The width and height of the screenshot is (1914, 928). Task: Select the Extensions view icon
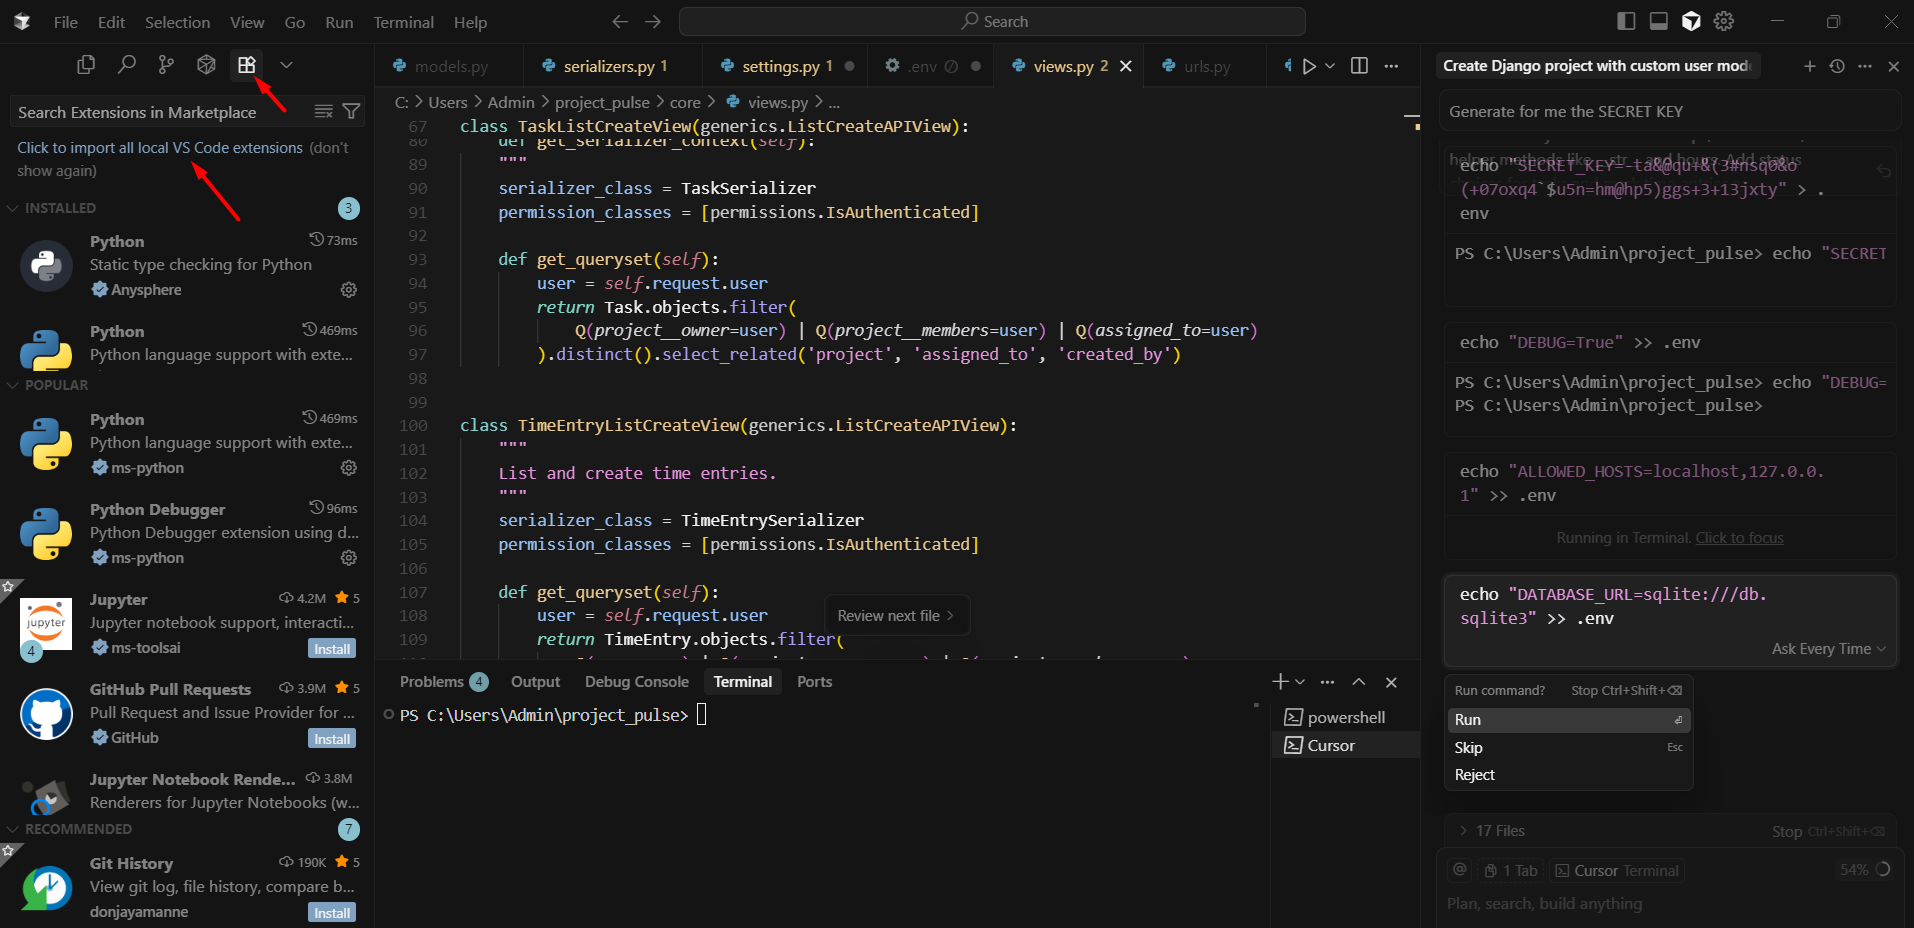coord(246,65)
